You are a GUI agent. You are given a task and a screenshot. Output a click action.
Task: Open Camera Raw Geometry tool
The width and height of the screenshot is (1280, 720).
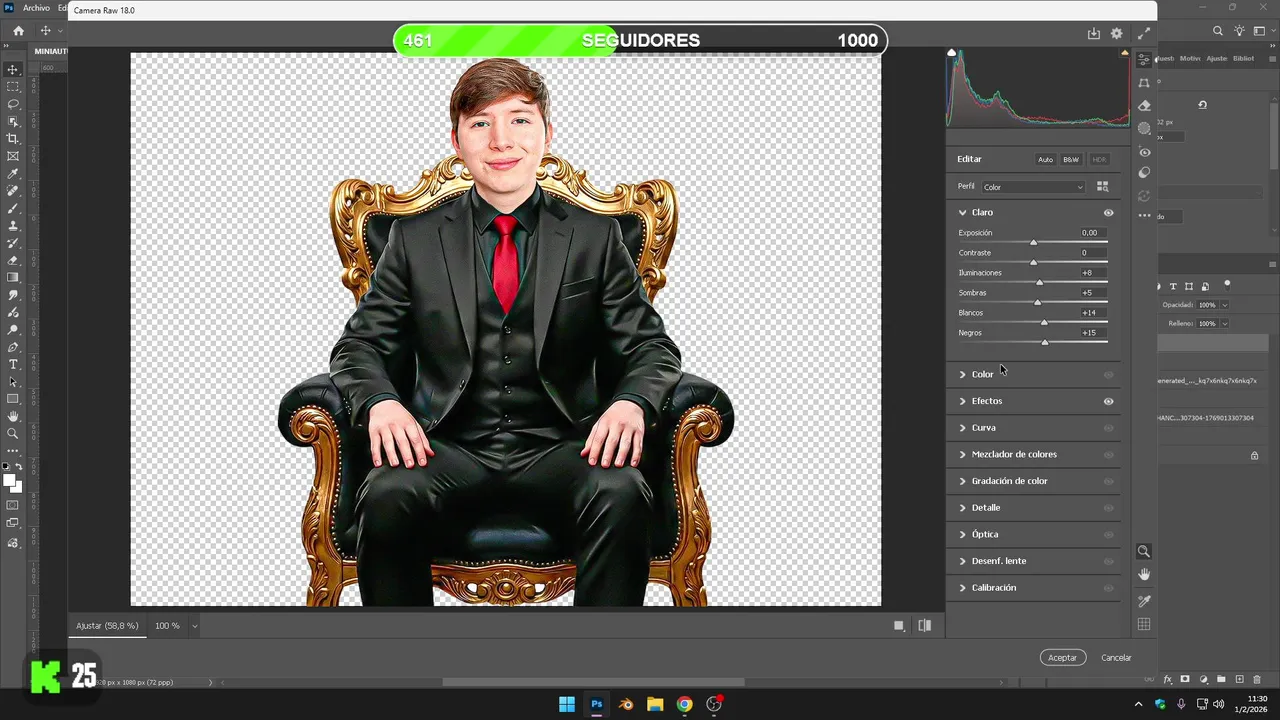[x=1144, y=83]
